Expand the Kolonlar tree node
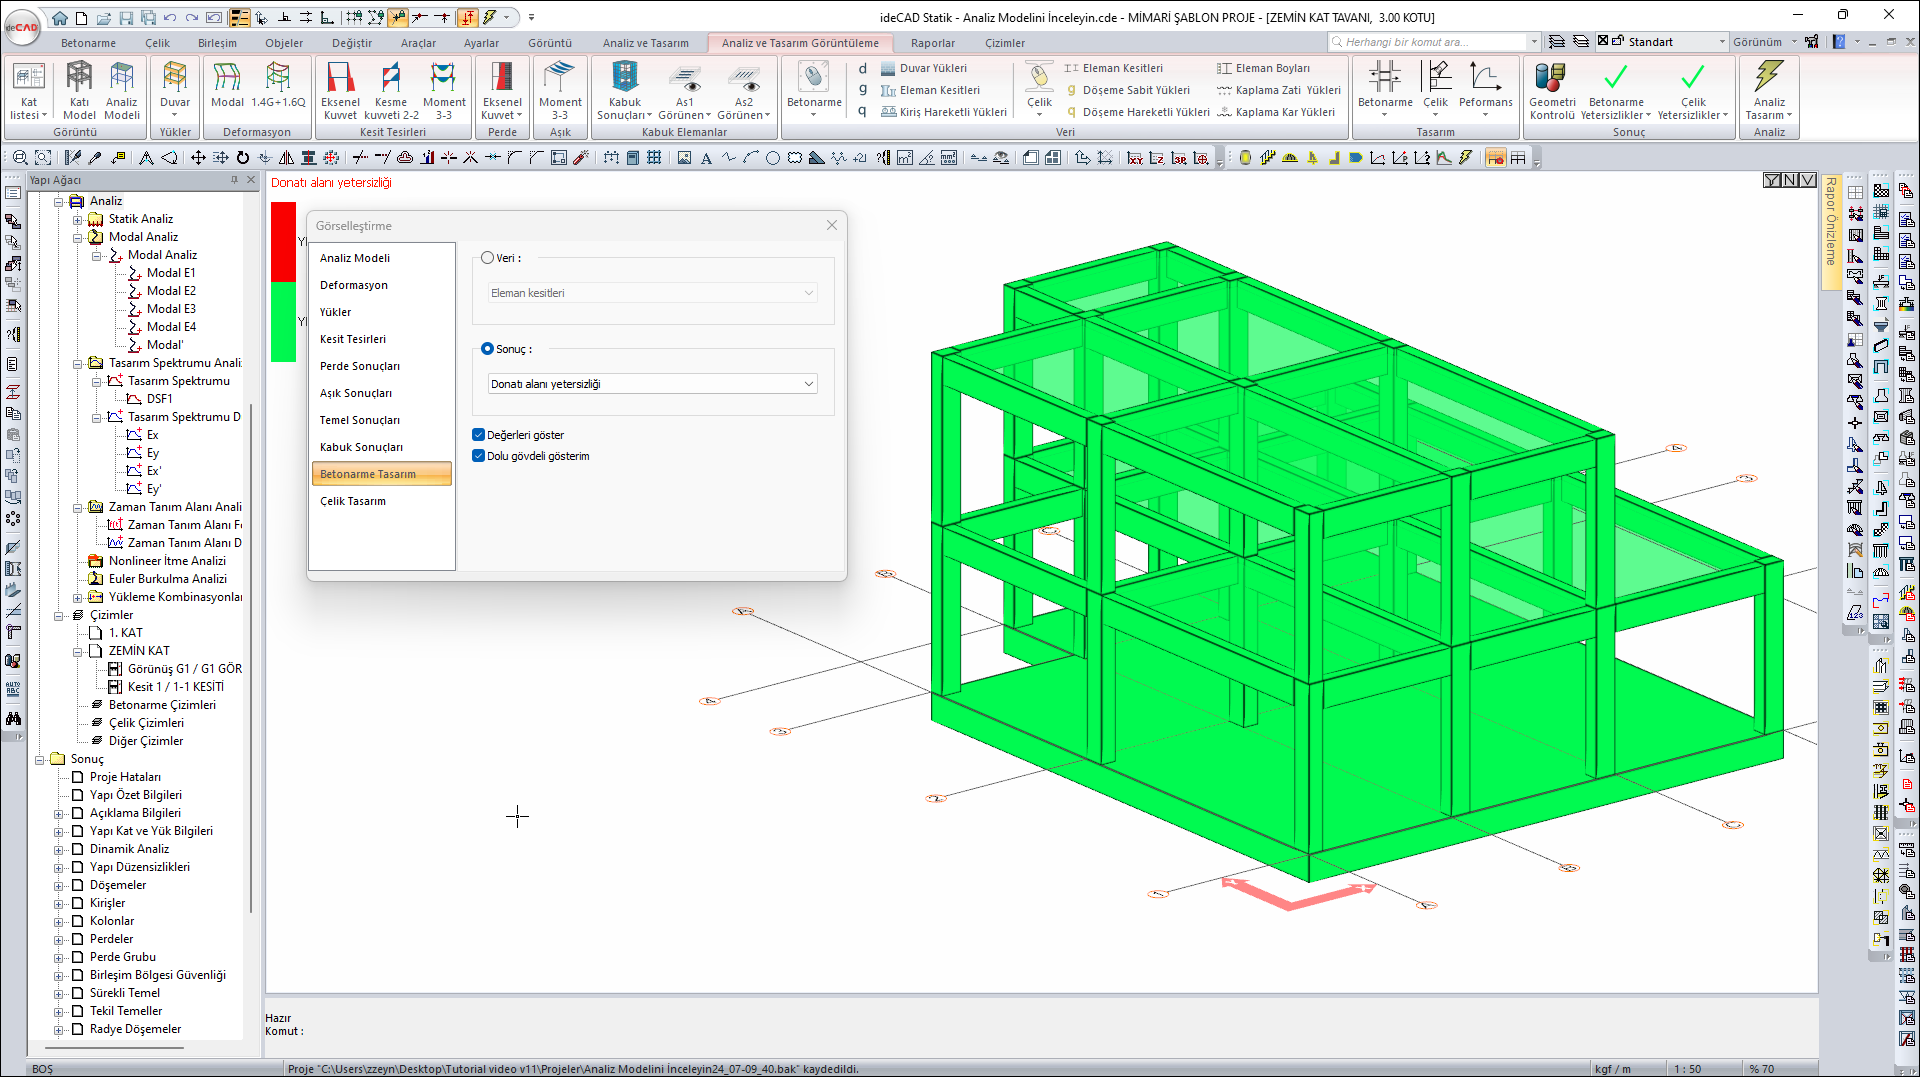The height and width of the screenshot is (1077, 1920). pos(59,921)
